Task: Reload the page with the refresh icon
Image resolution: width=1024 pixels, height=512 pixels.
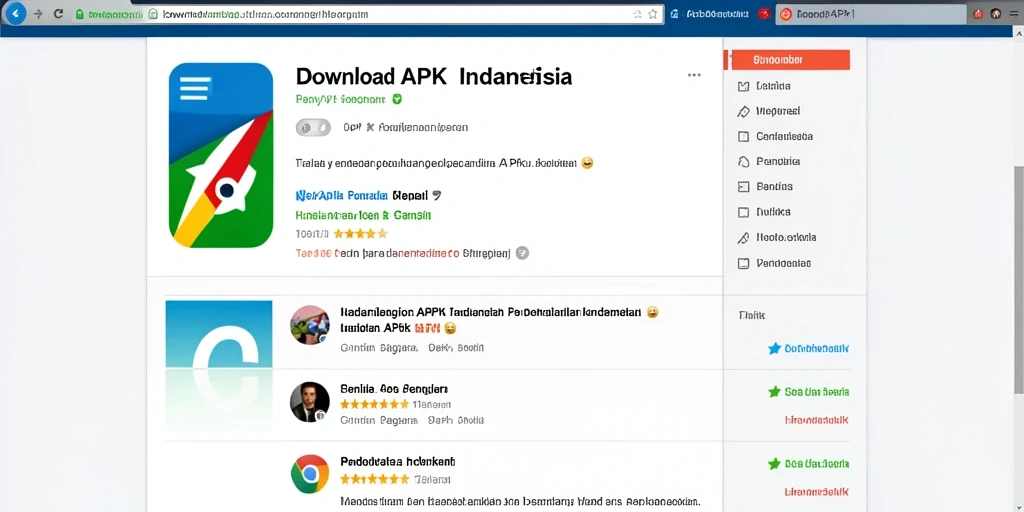Action: (58, 14)
